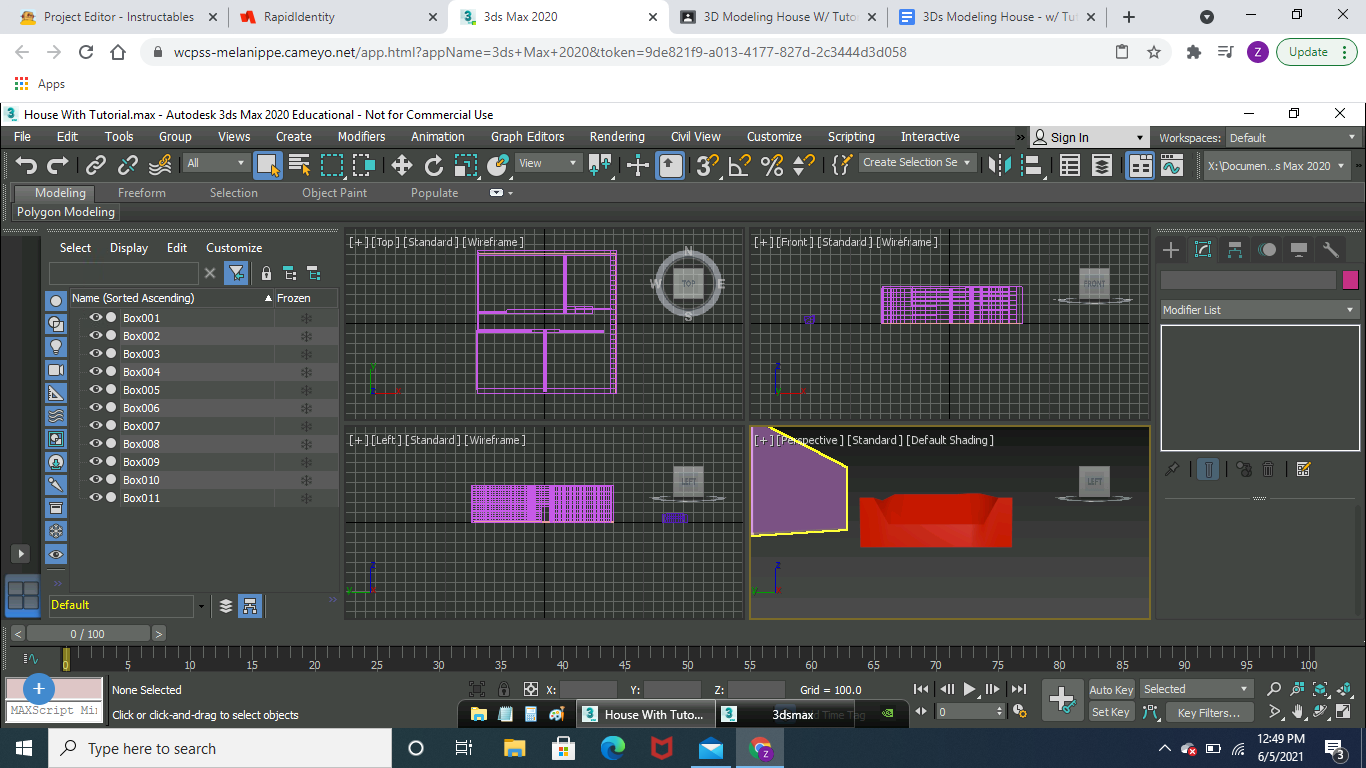Open the Scripting menu

pos(851,137)
